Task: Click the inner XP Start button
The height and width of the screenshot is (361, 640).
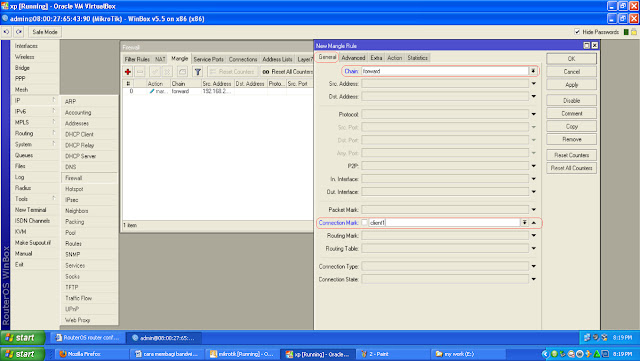Action: [22, 338]
